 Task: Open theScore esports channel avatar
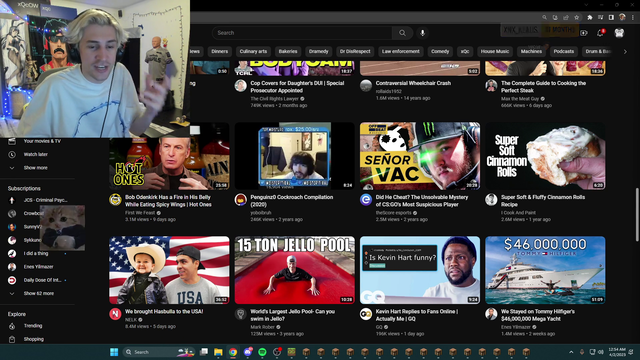[x=366, y=200]
